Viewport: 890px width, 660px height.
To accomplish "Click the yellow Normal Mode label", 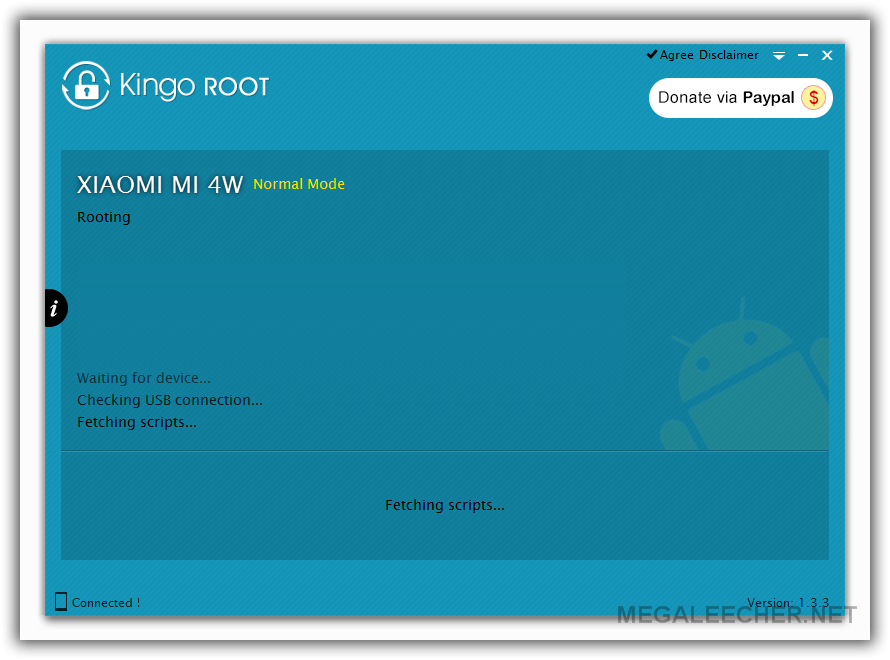I will point(299,184).
